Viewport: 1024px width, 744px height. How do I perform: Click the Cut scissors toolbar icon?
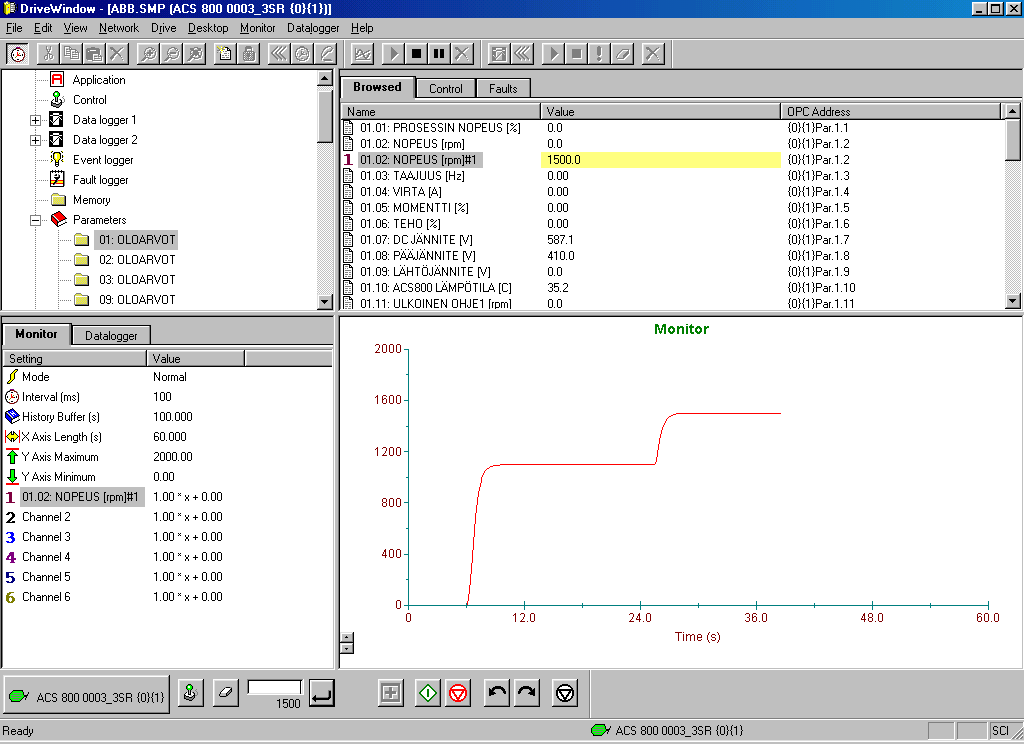pos(48,54)
